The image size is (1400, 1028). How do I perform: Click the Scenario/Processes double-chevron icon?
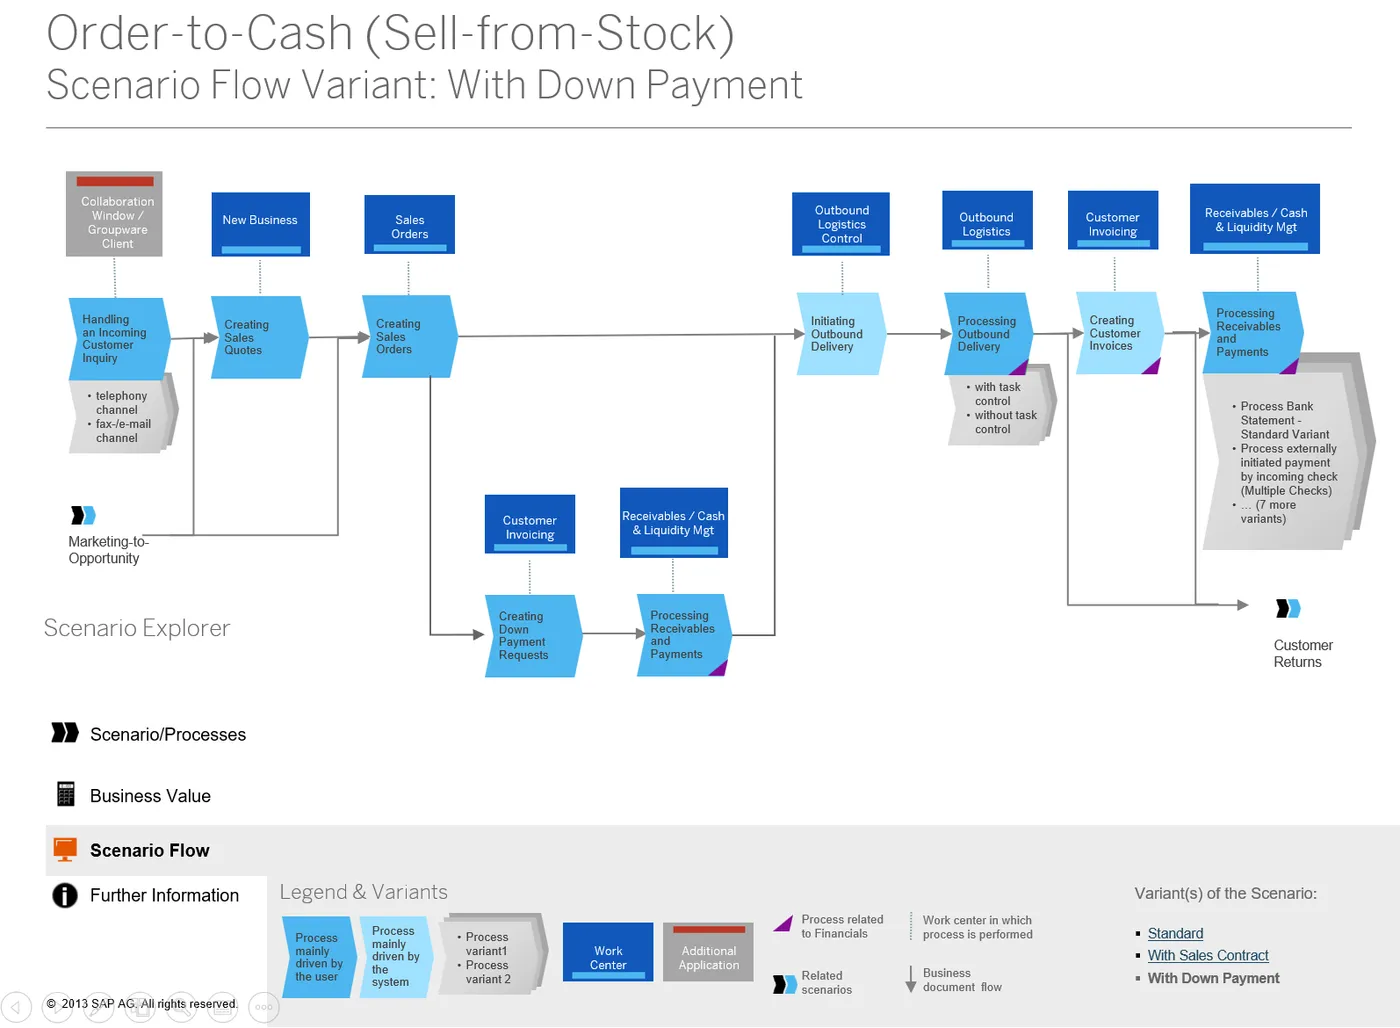65,733
